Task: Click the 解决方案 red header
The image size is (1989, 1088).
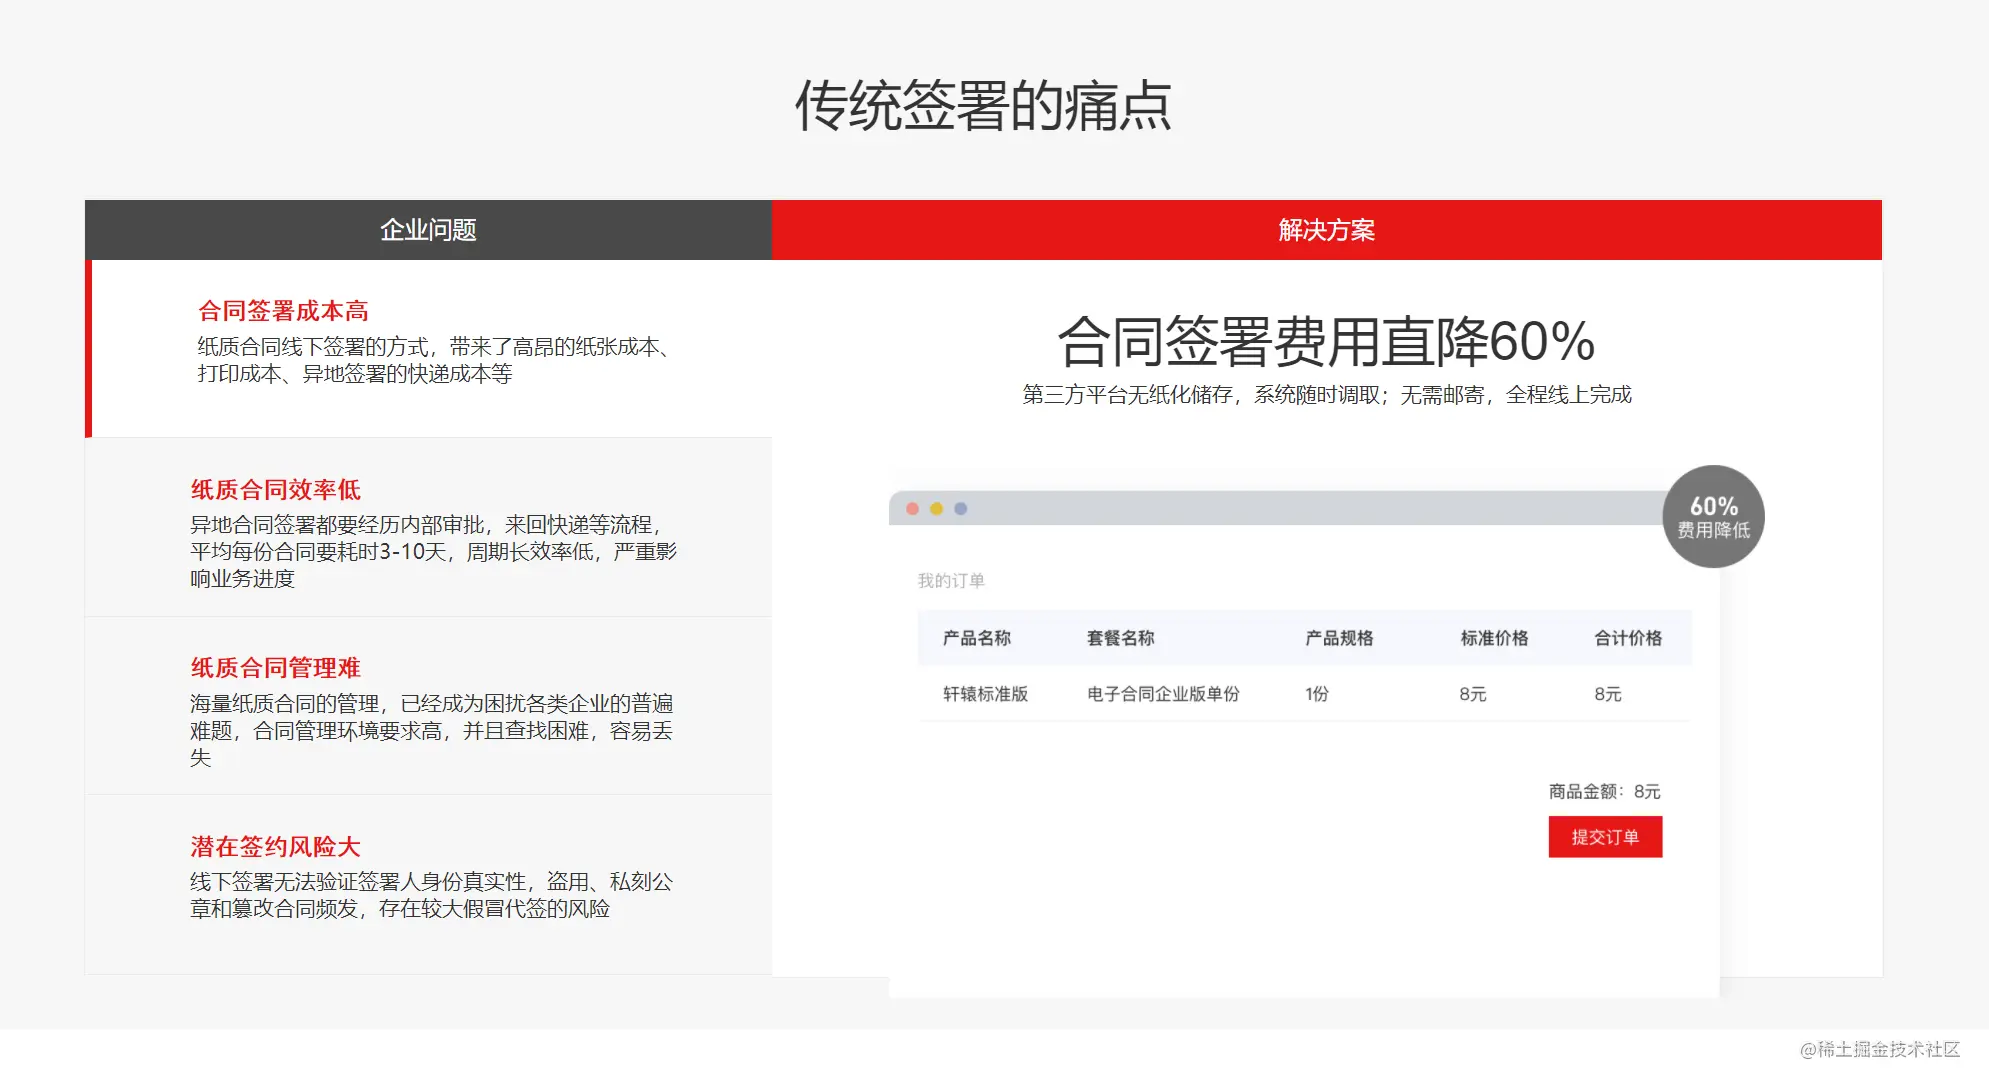Action: tap(1326, 230)
